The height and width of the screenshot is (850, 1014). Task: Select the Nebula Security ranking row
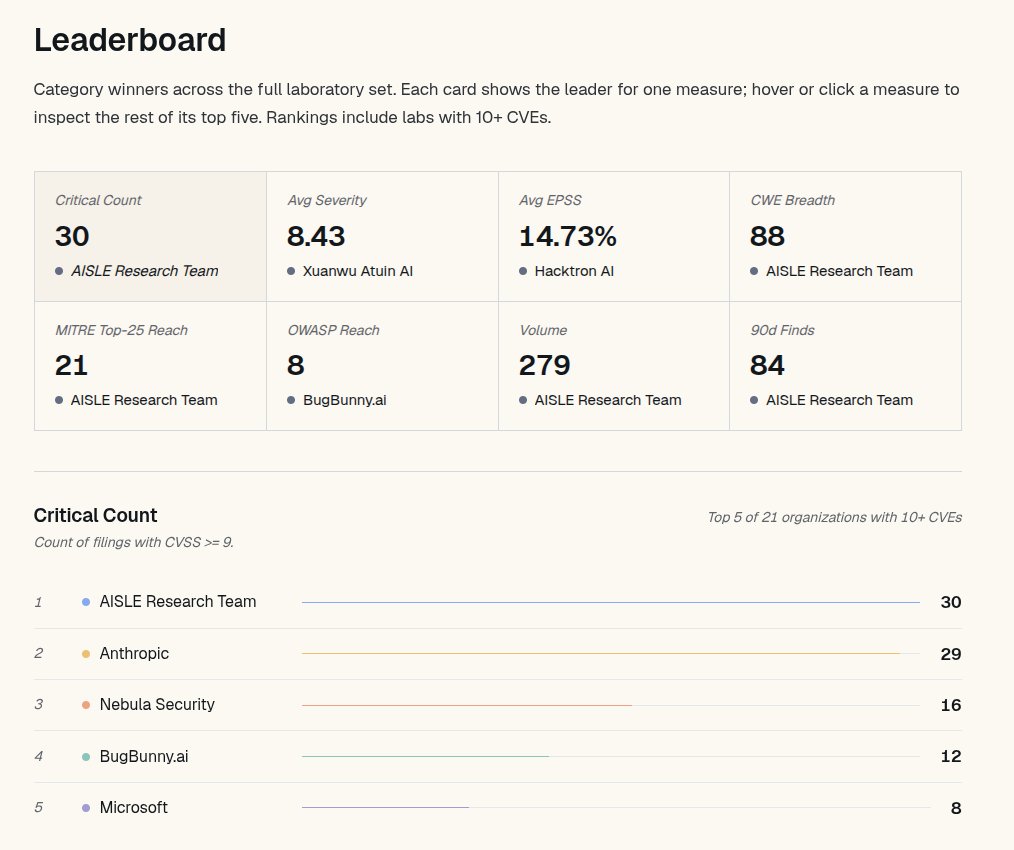click(x=498, y=705)
